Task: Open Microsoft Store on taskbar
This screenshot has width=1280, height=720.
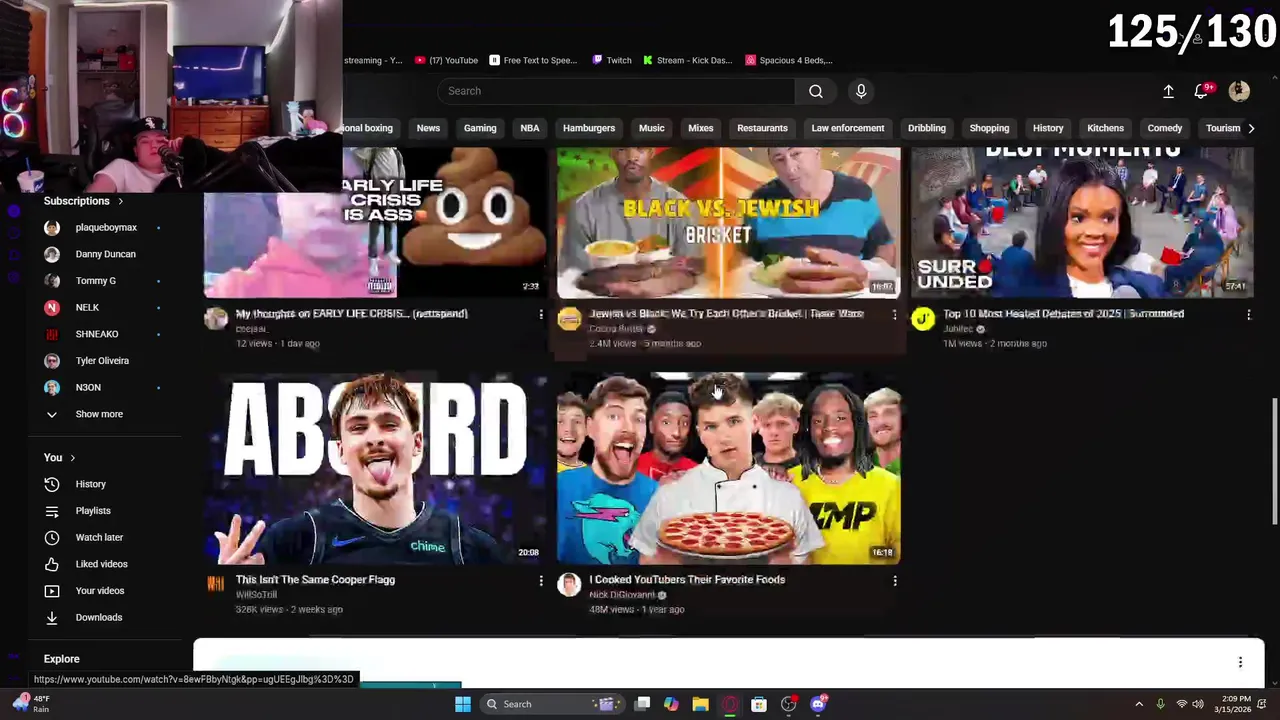Action: (759, 704)
